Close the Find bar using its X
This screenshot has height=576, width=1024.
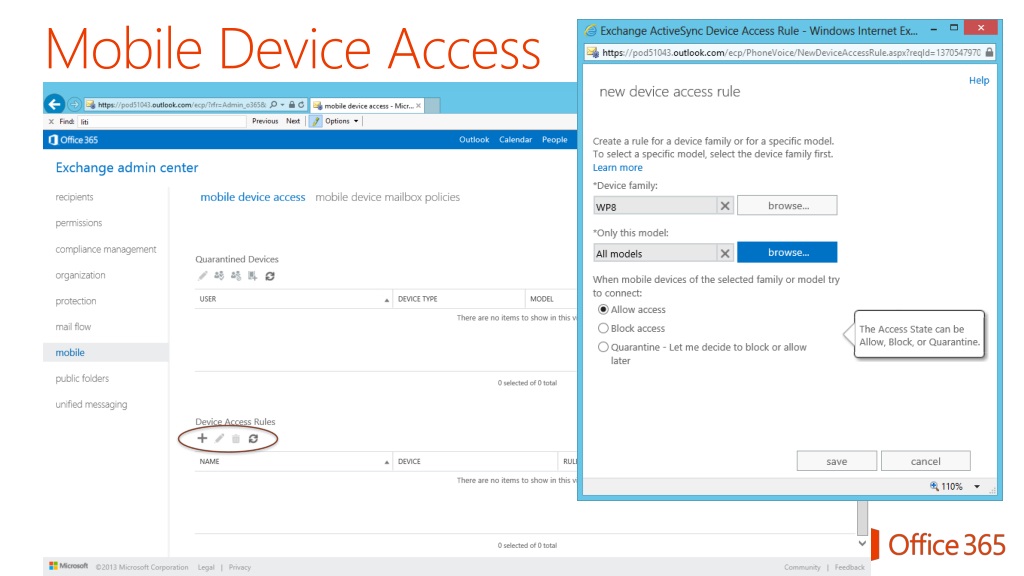point(51,121)
